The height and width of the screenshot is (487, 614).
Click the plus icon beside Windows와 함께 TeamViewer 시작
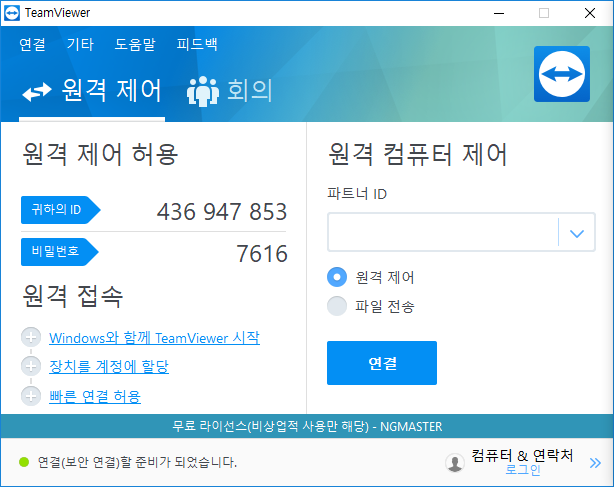31,337
